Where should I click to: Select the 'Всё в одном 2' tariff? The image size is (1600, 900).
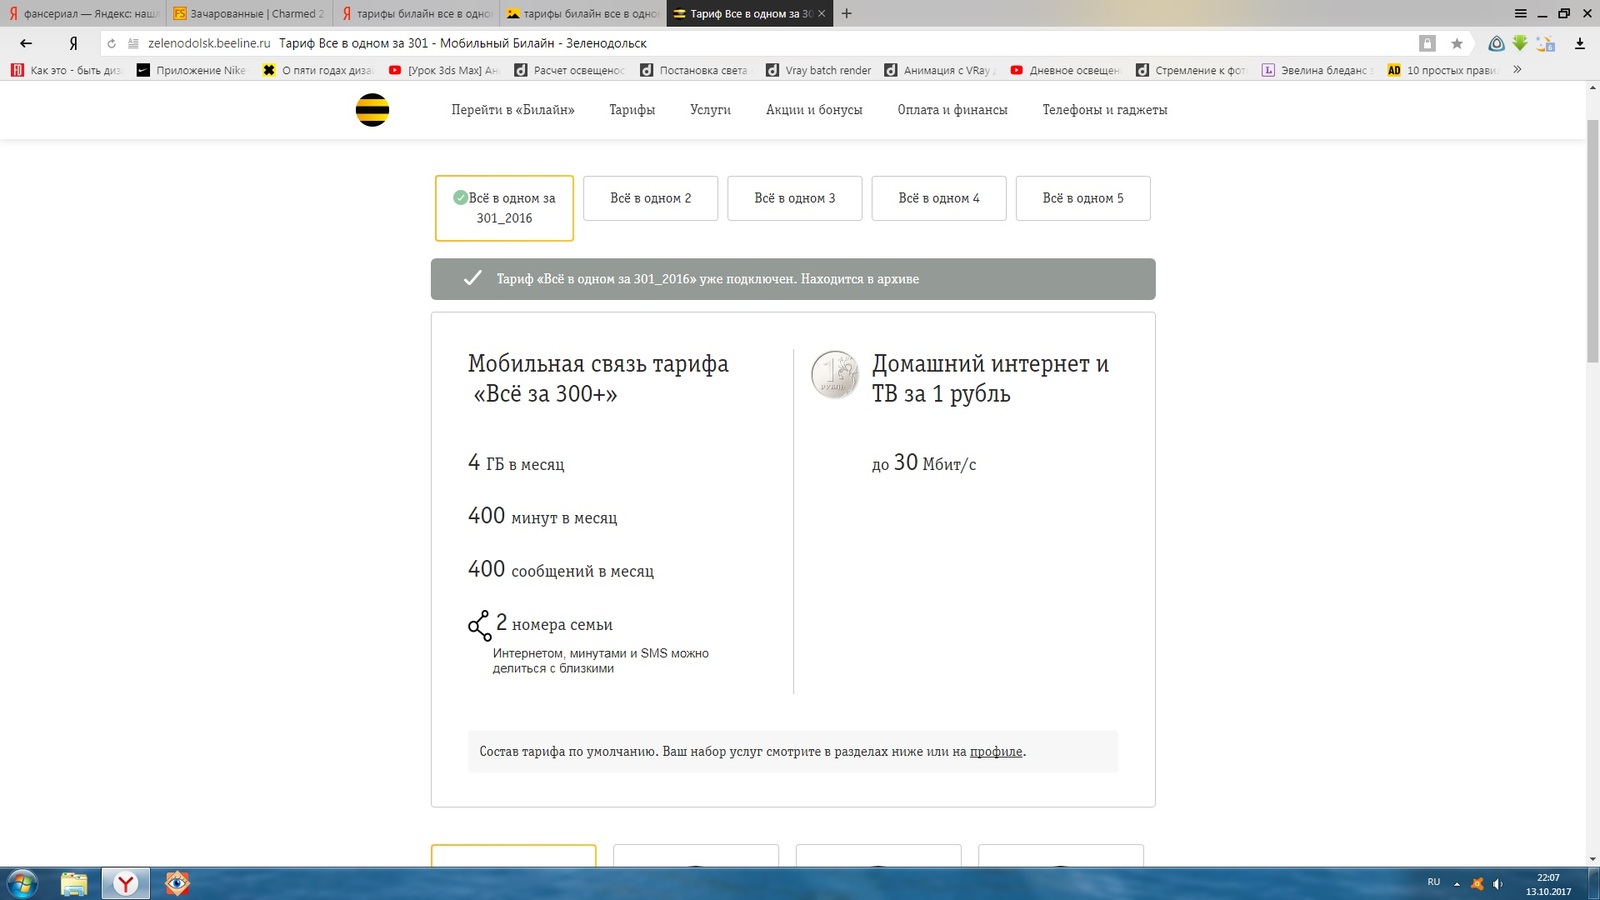[651, 198]
